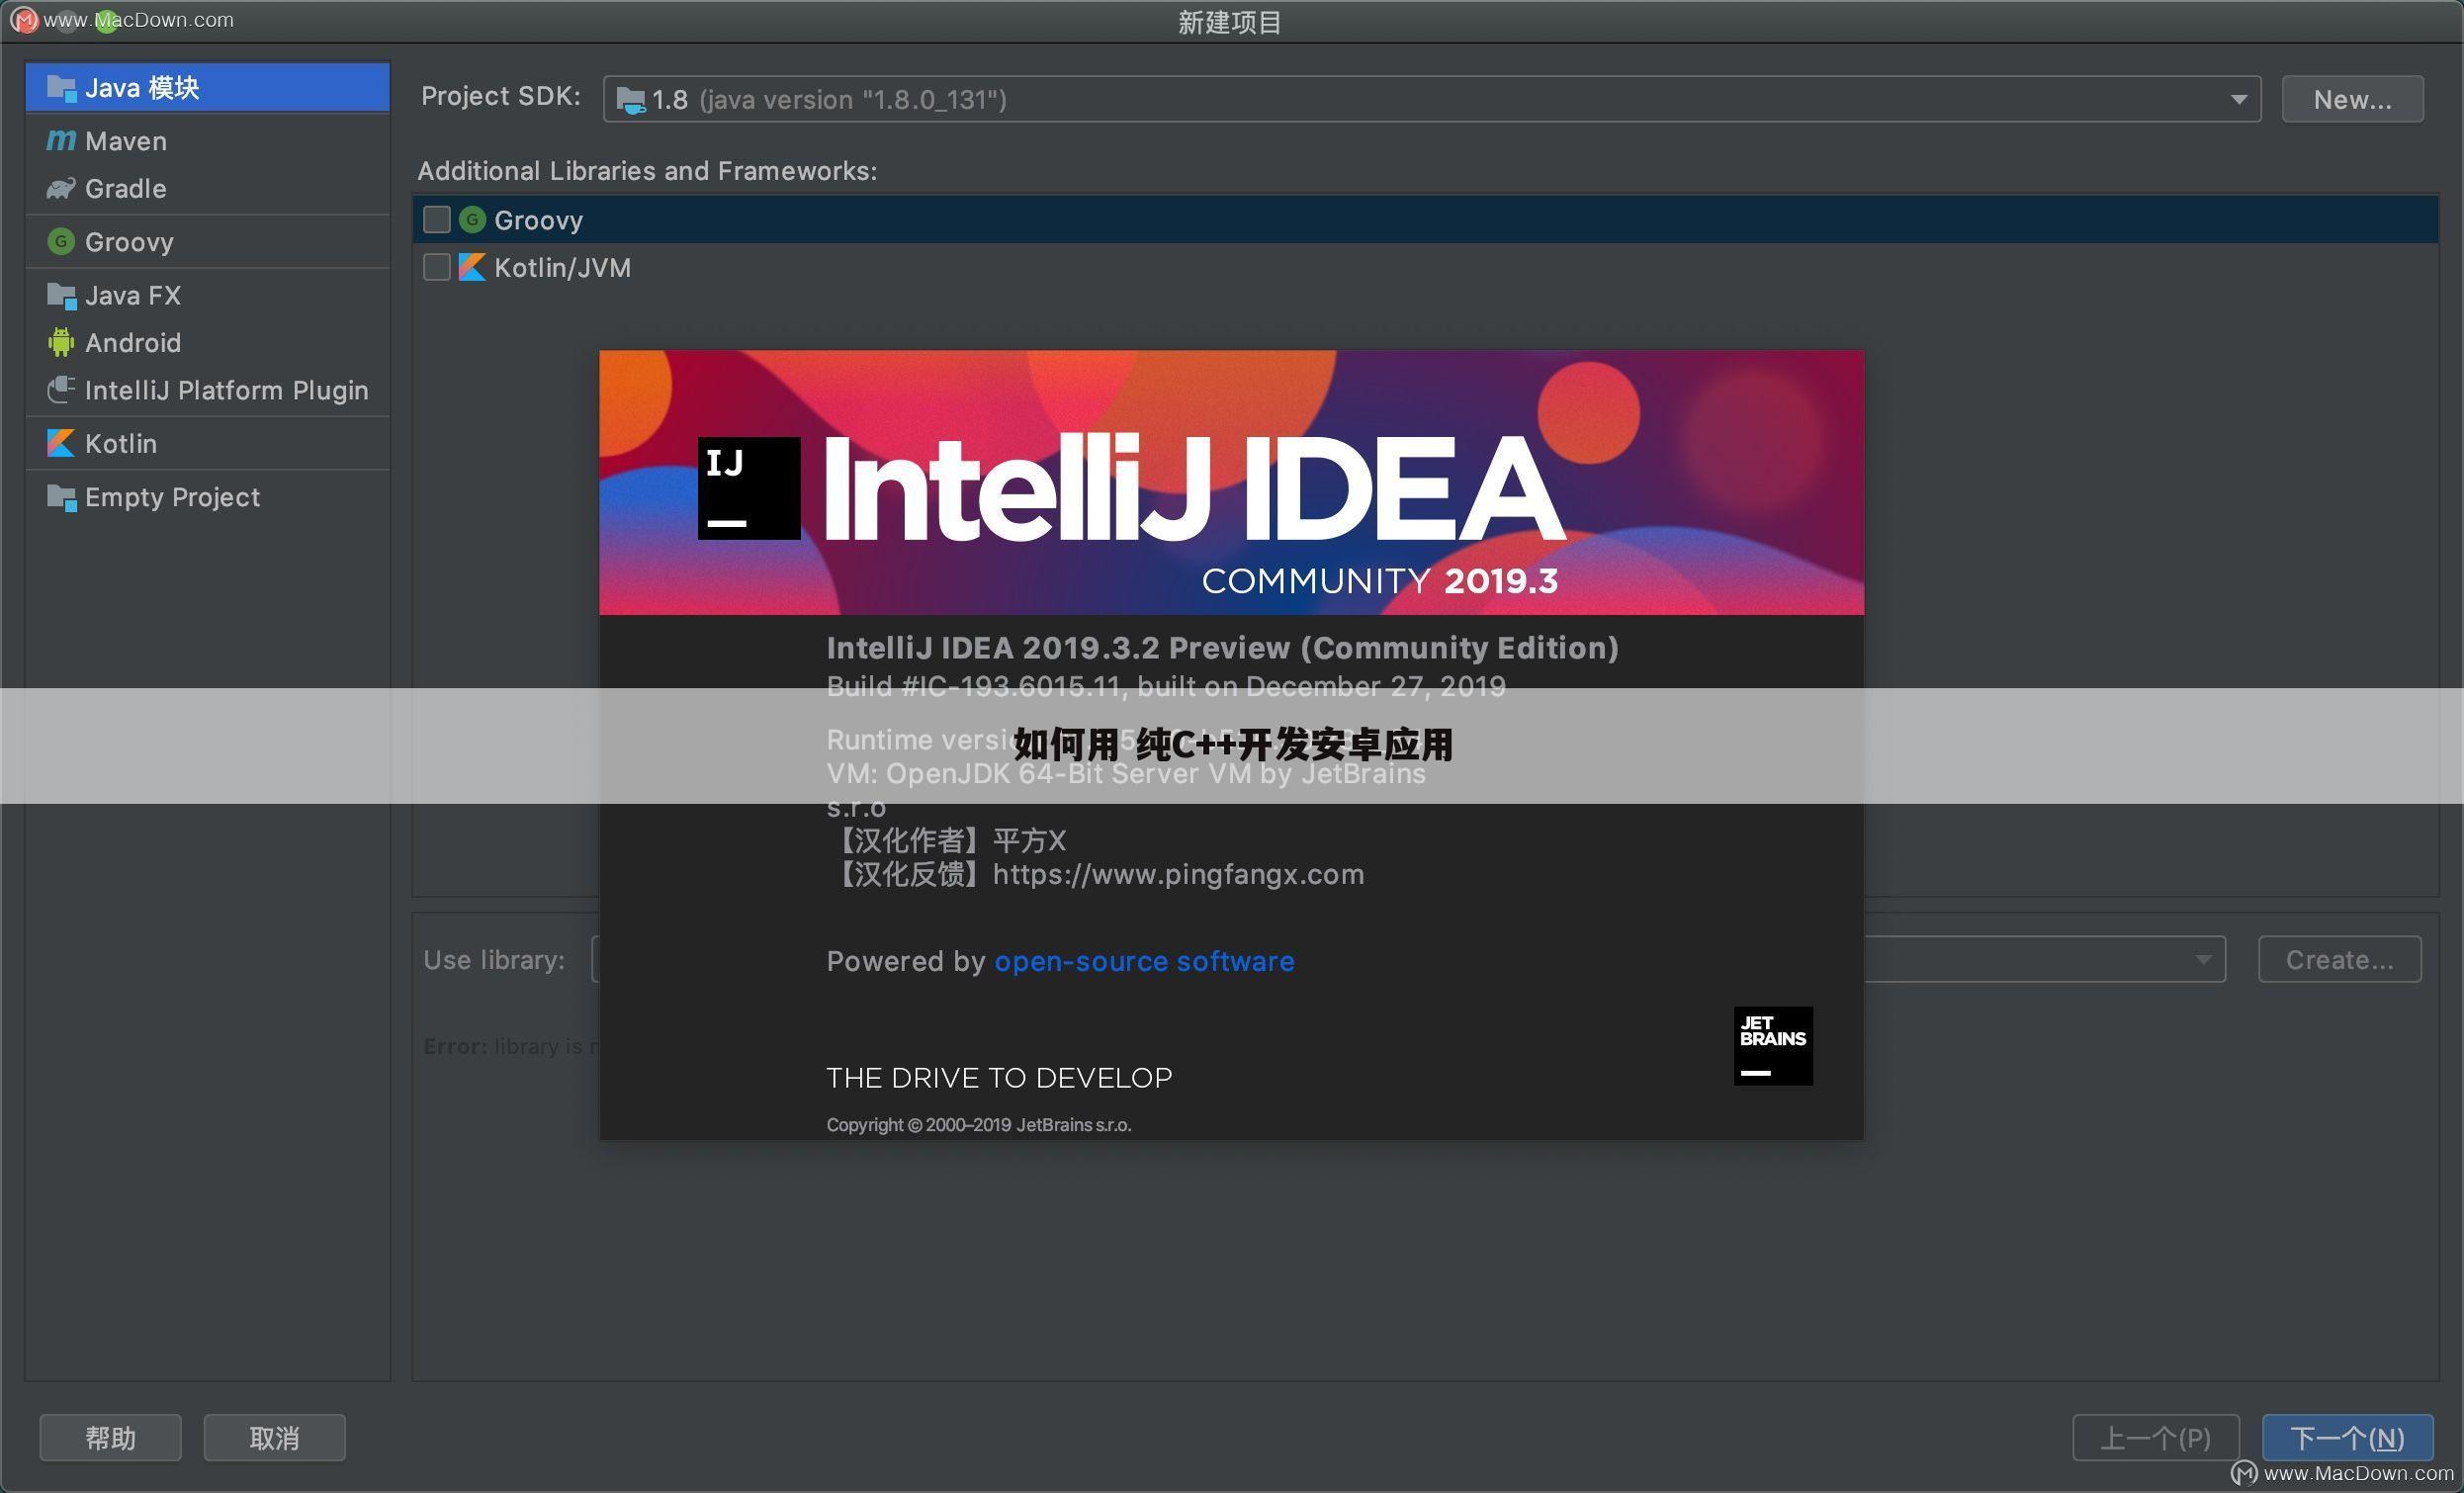Open the open-source software link
Screen dimensions: 2464x1493
(1144, 961)
